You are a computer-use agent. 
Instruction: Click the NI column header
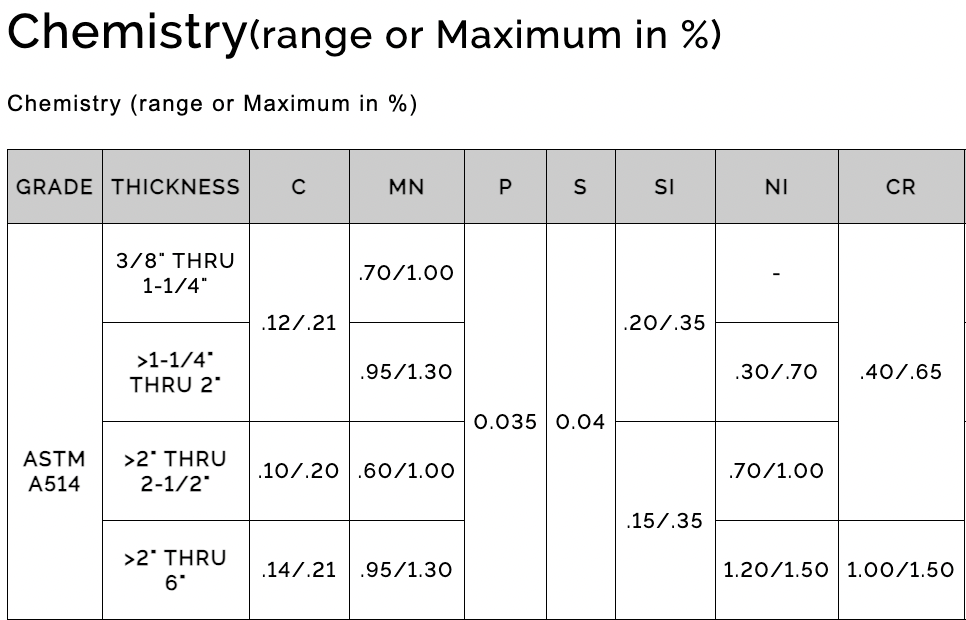[776, 187]
